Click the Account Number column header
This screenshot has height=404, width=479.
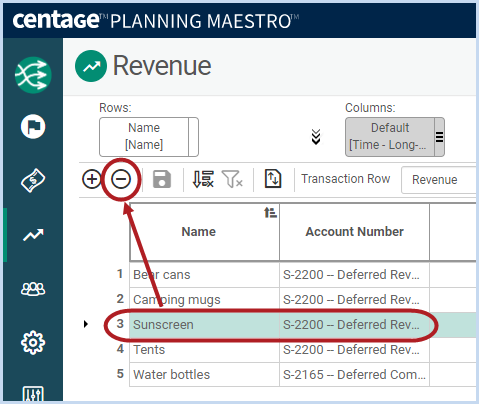[354, 232]
